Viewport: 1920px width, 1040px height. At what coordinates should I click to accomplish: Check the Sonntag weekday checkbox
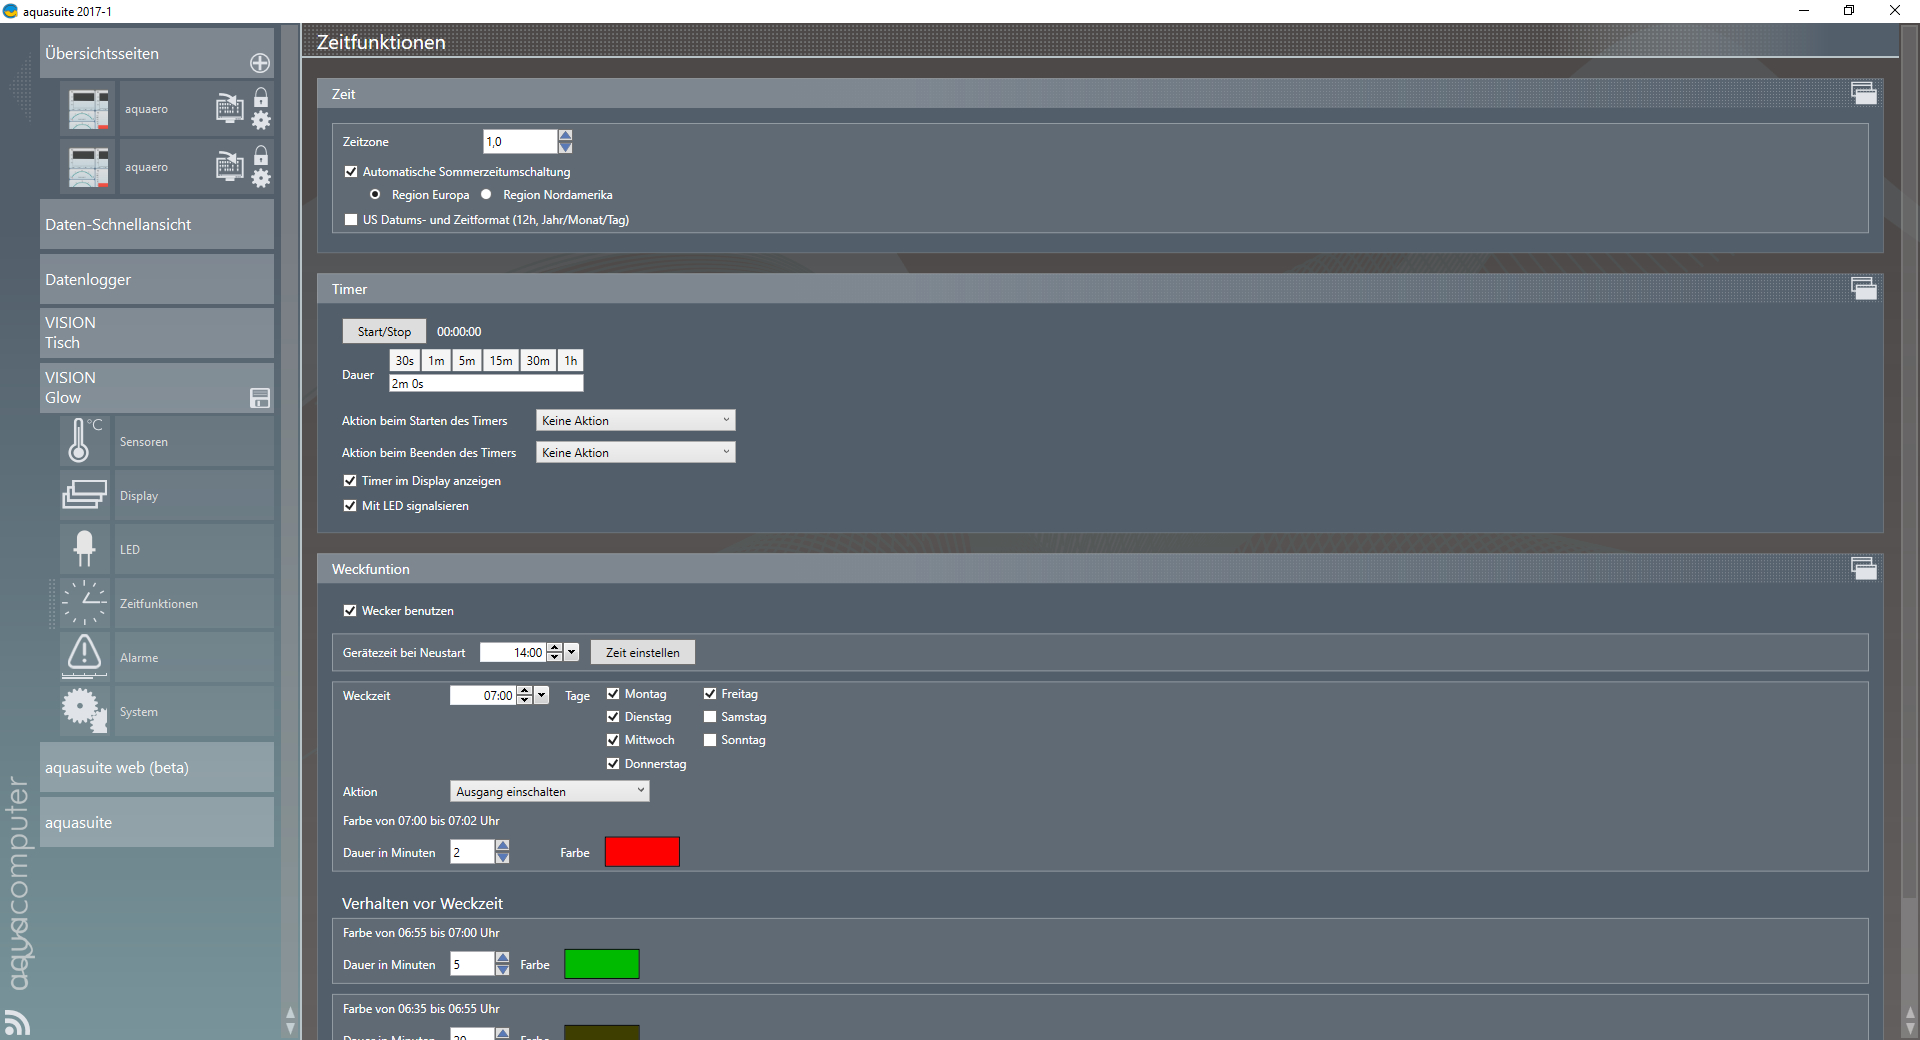(710, 740)
